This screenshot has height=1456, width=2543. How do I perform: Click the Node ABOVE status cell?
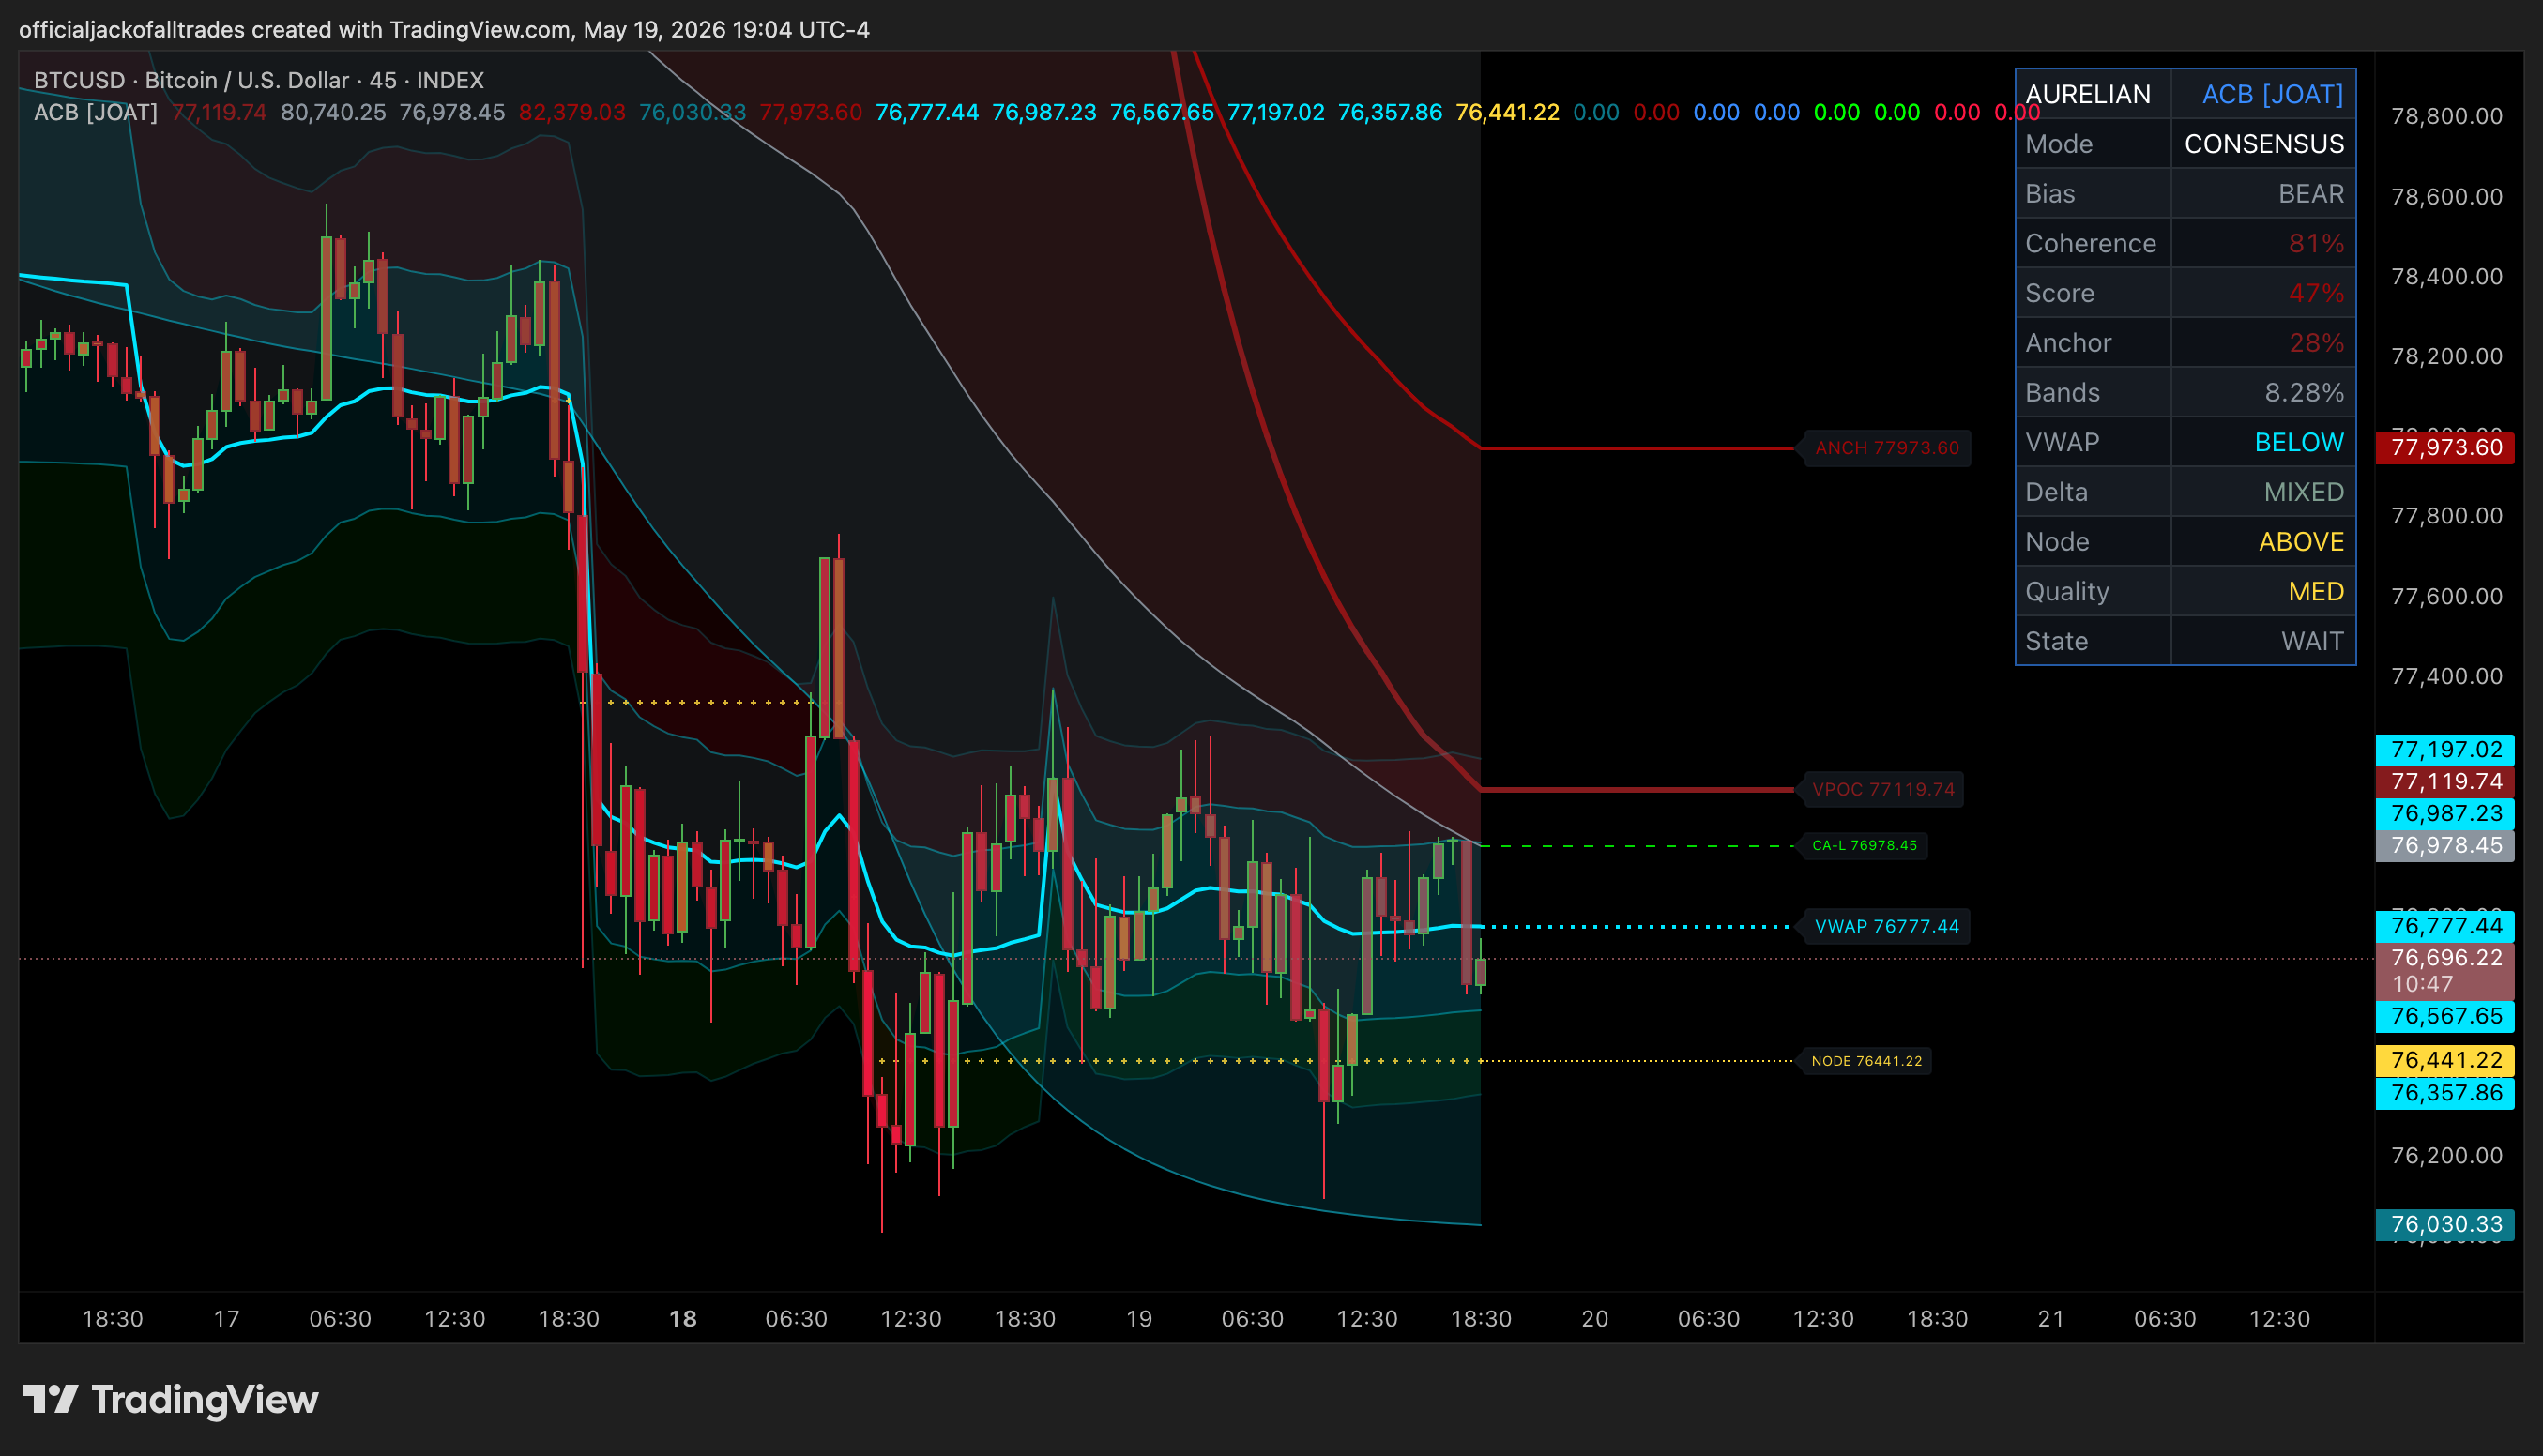(2264, 542)
